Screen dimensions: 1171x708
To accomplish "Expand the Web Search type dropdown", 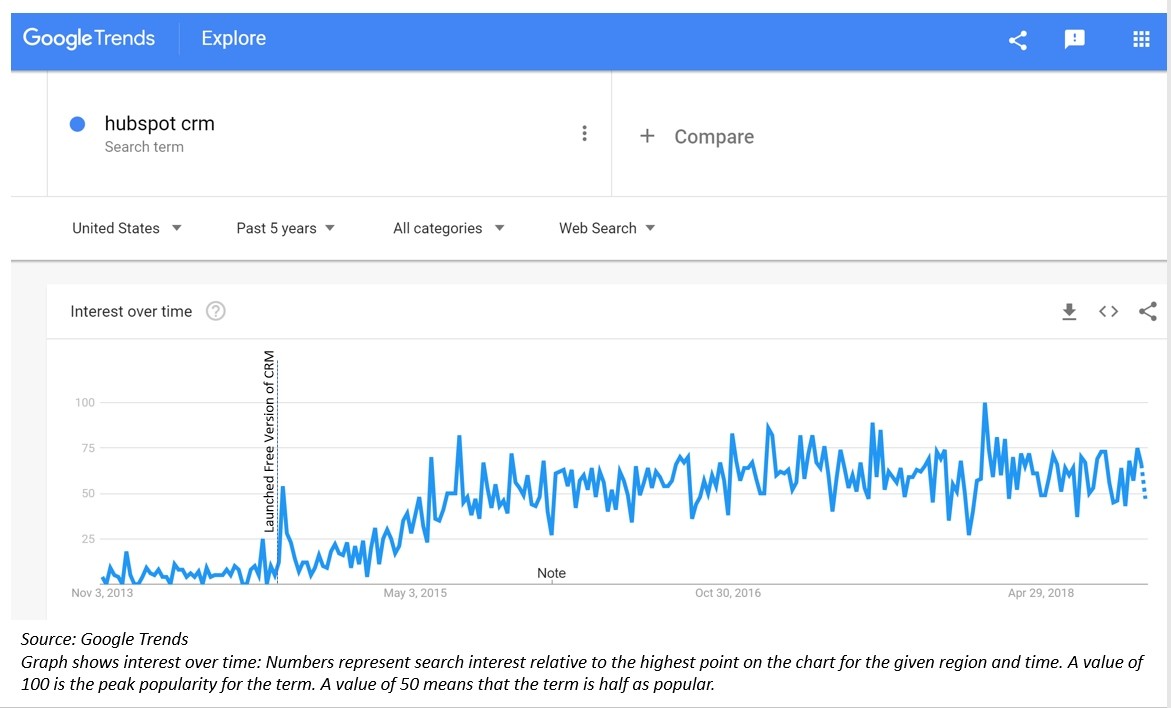I will point(606,228).
